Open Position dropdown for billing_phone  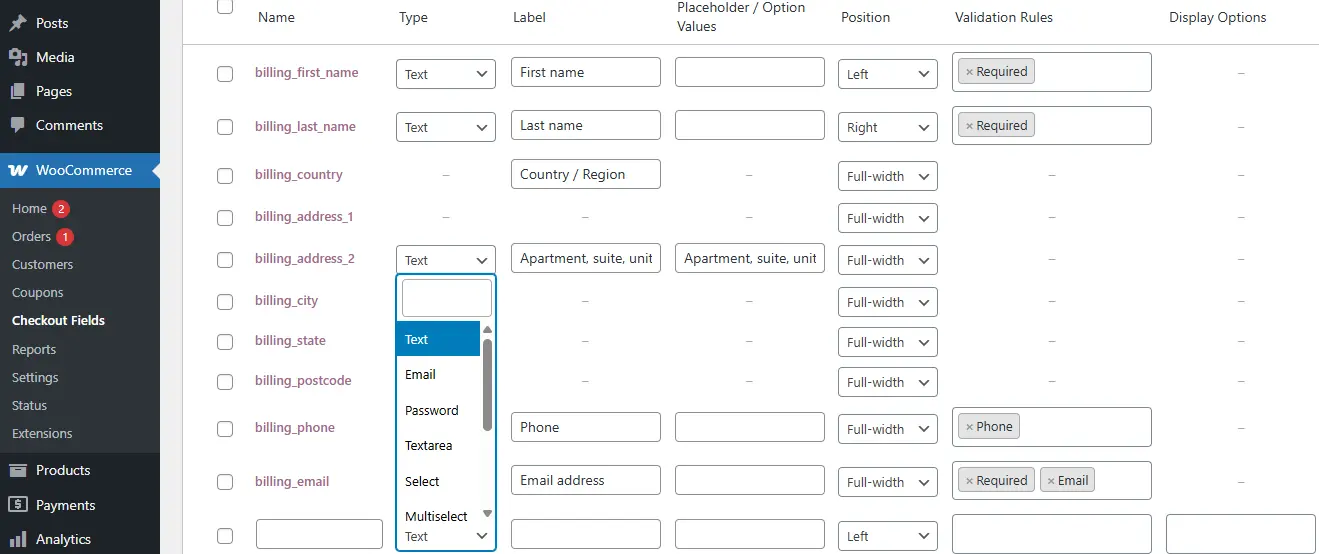[888, 429]
